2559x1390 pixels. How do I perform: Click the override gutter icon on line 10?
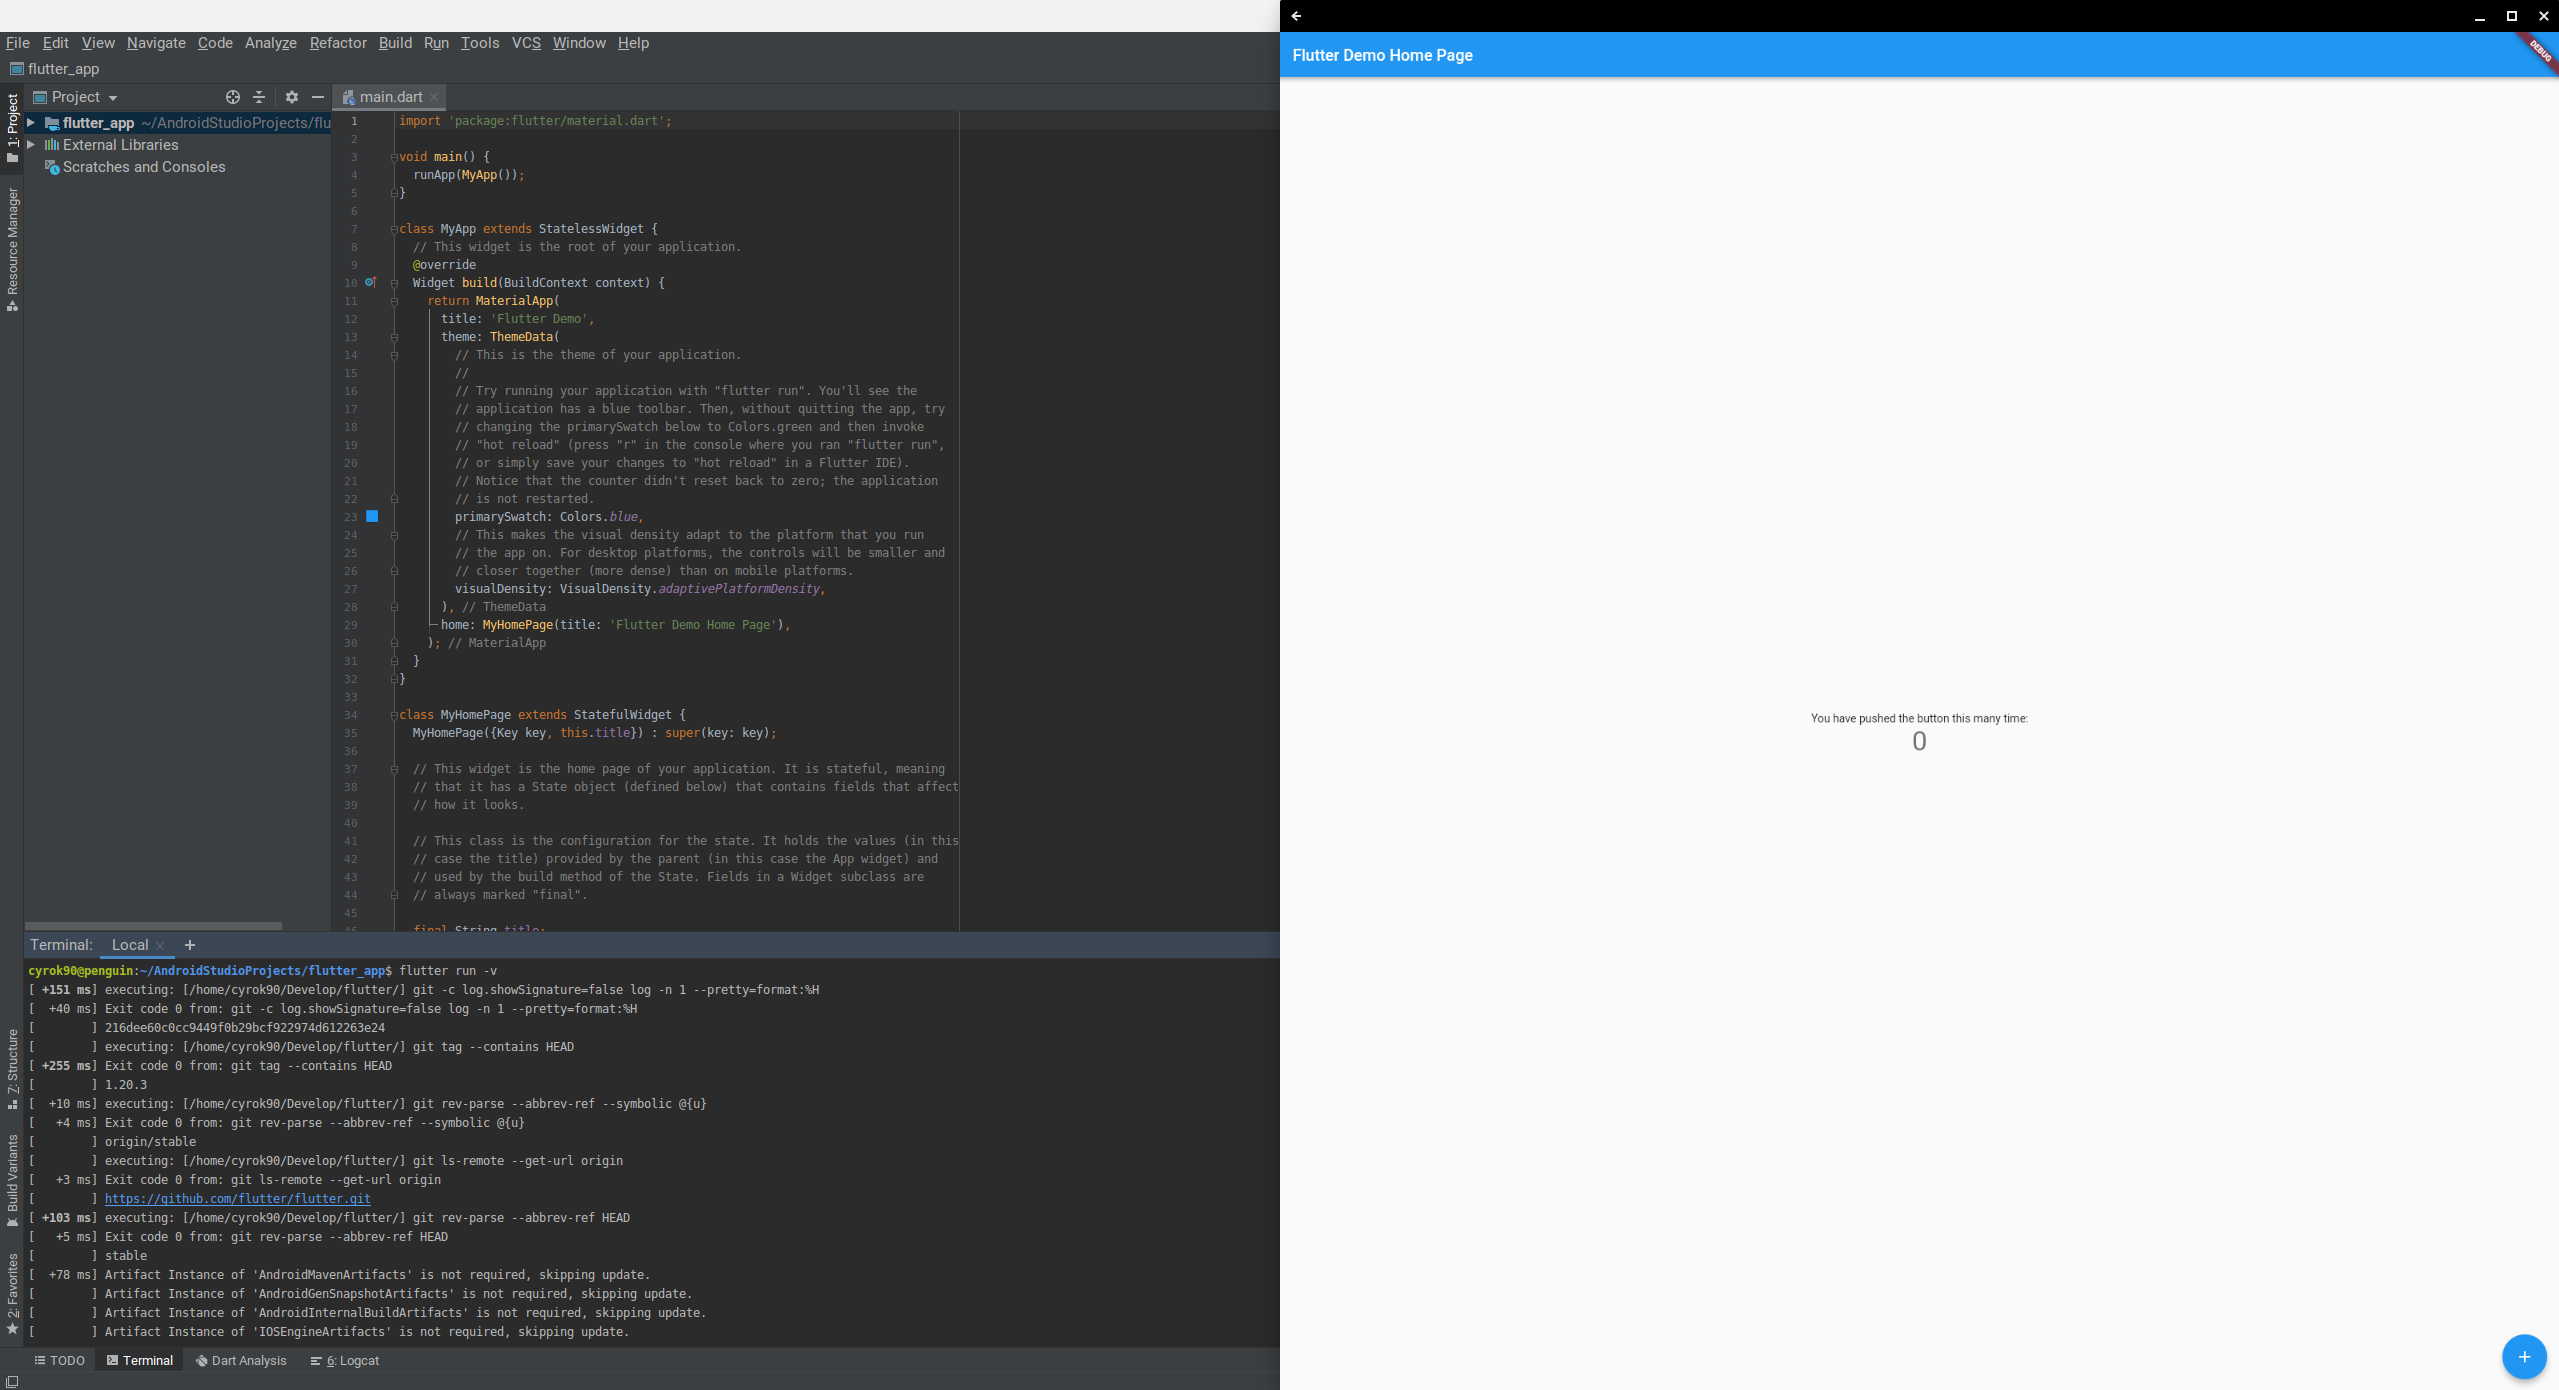click(370, 283)
